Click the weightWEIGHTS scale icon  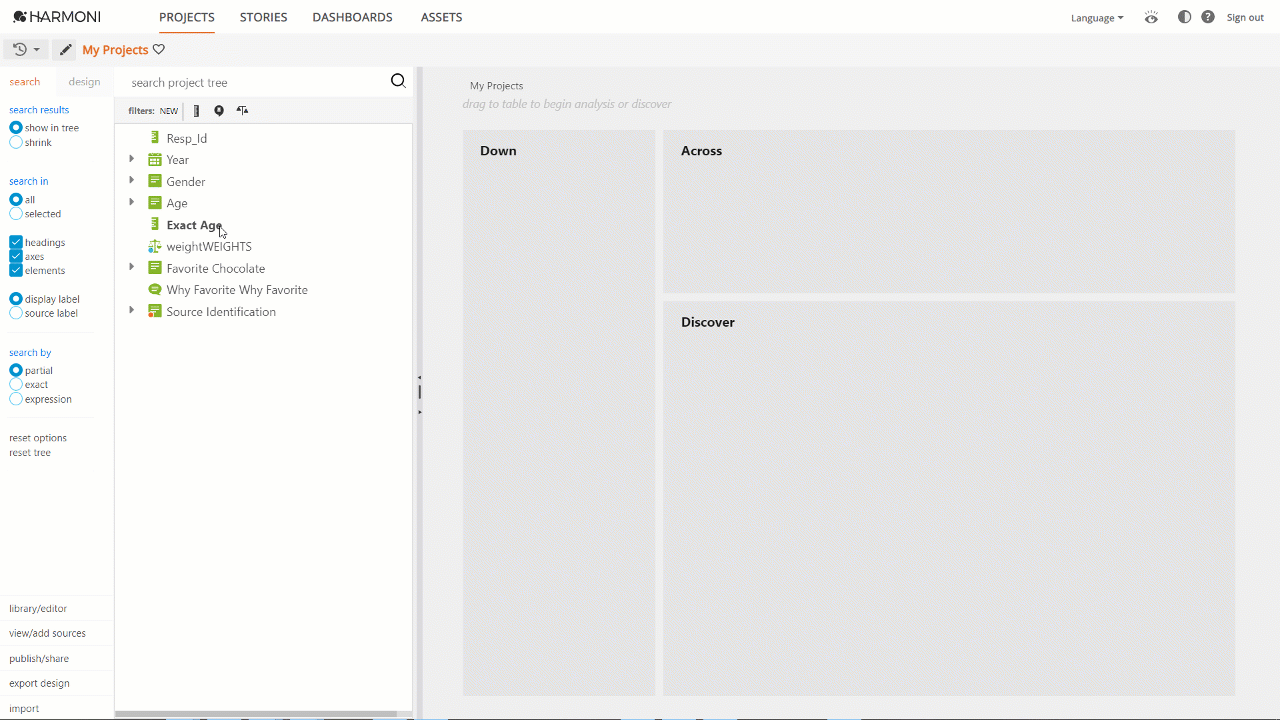click(x=155, y=246)
